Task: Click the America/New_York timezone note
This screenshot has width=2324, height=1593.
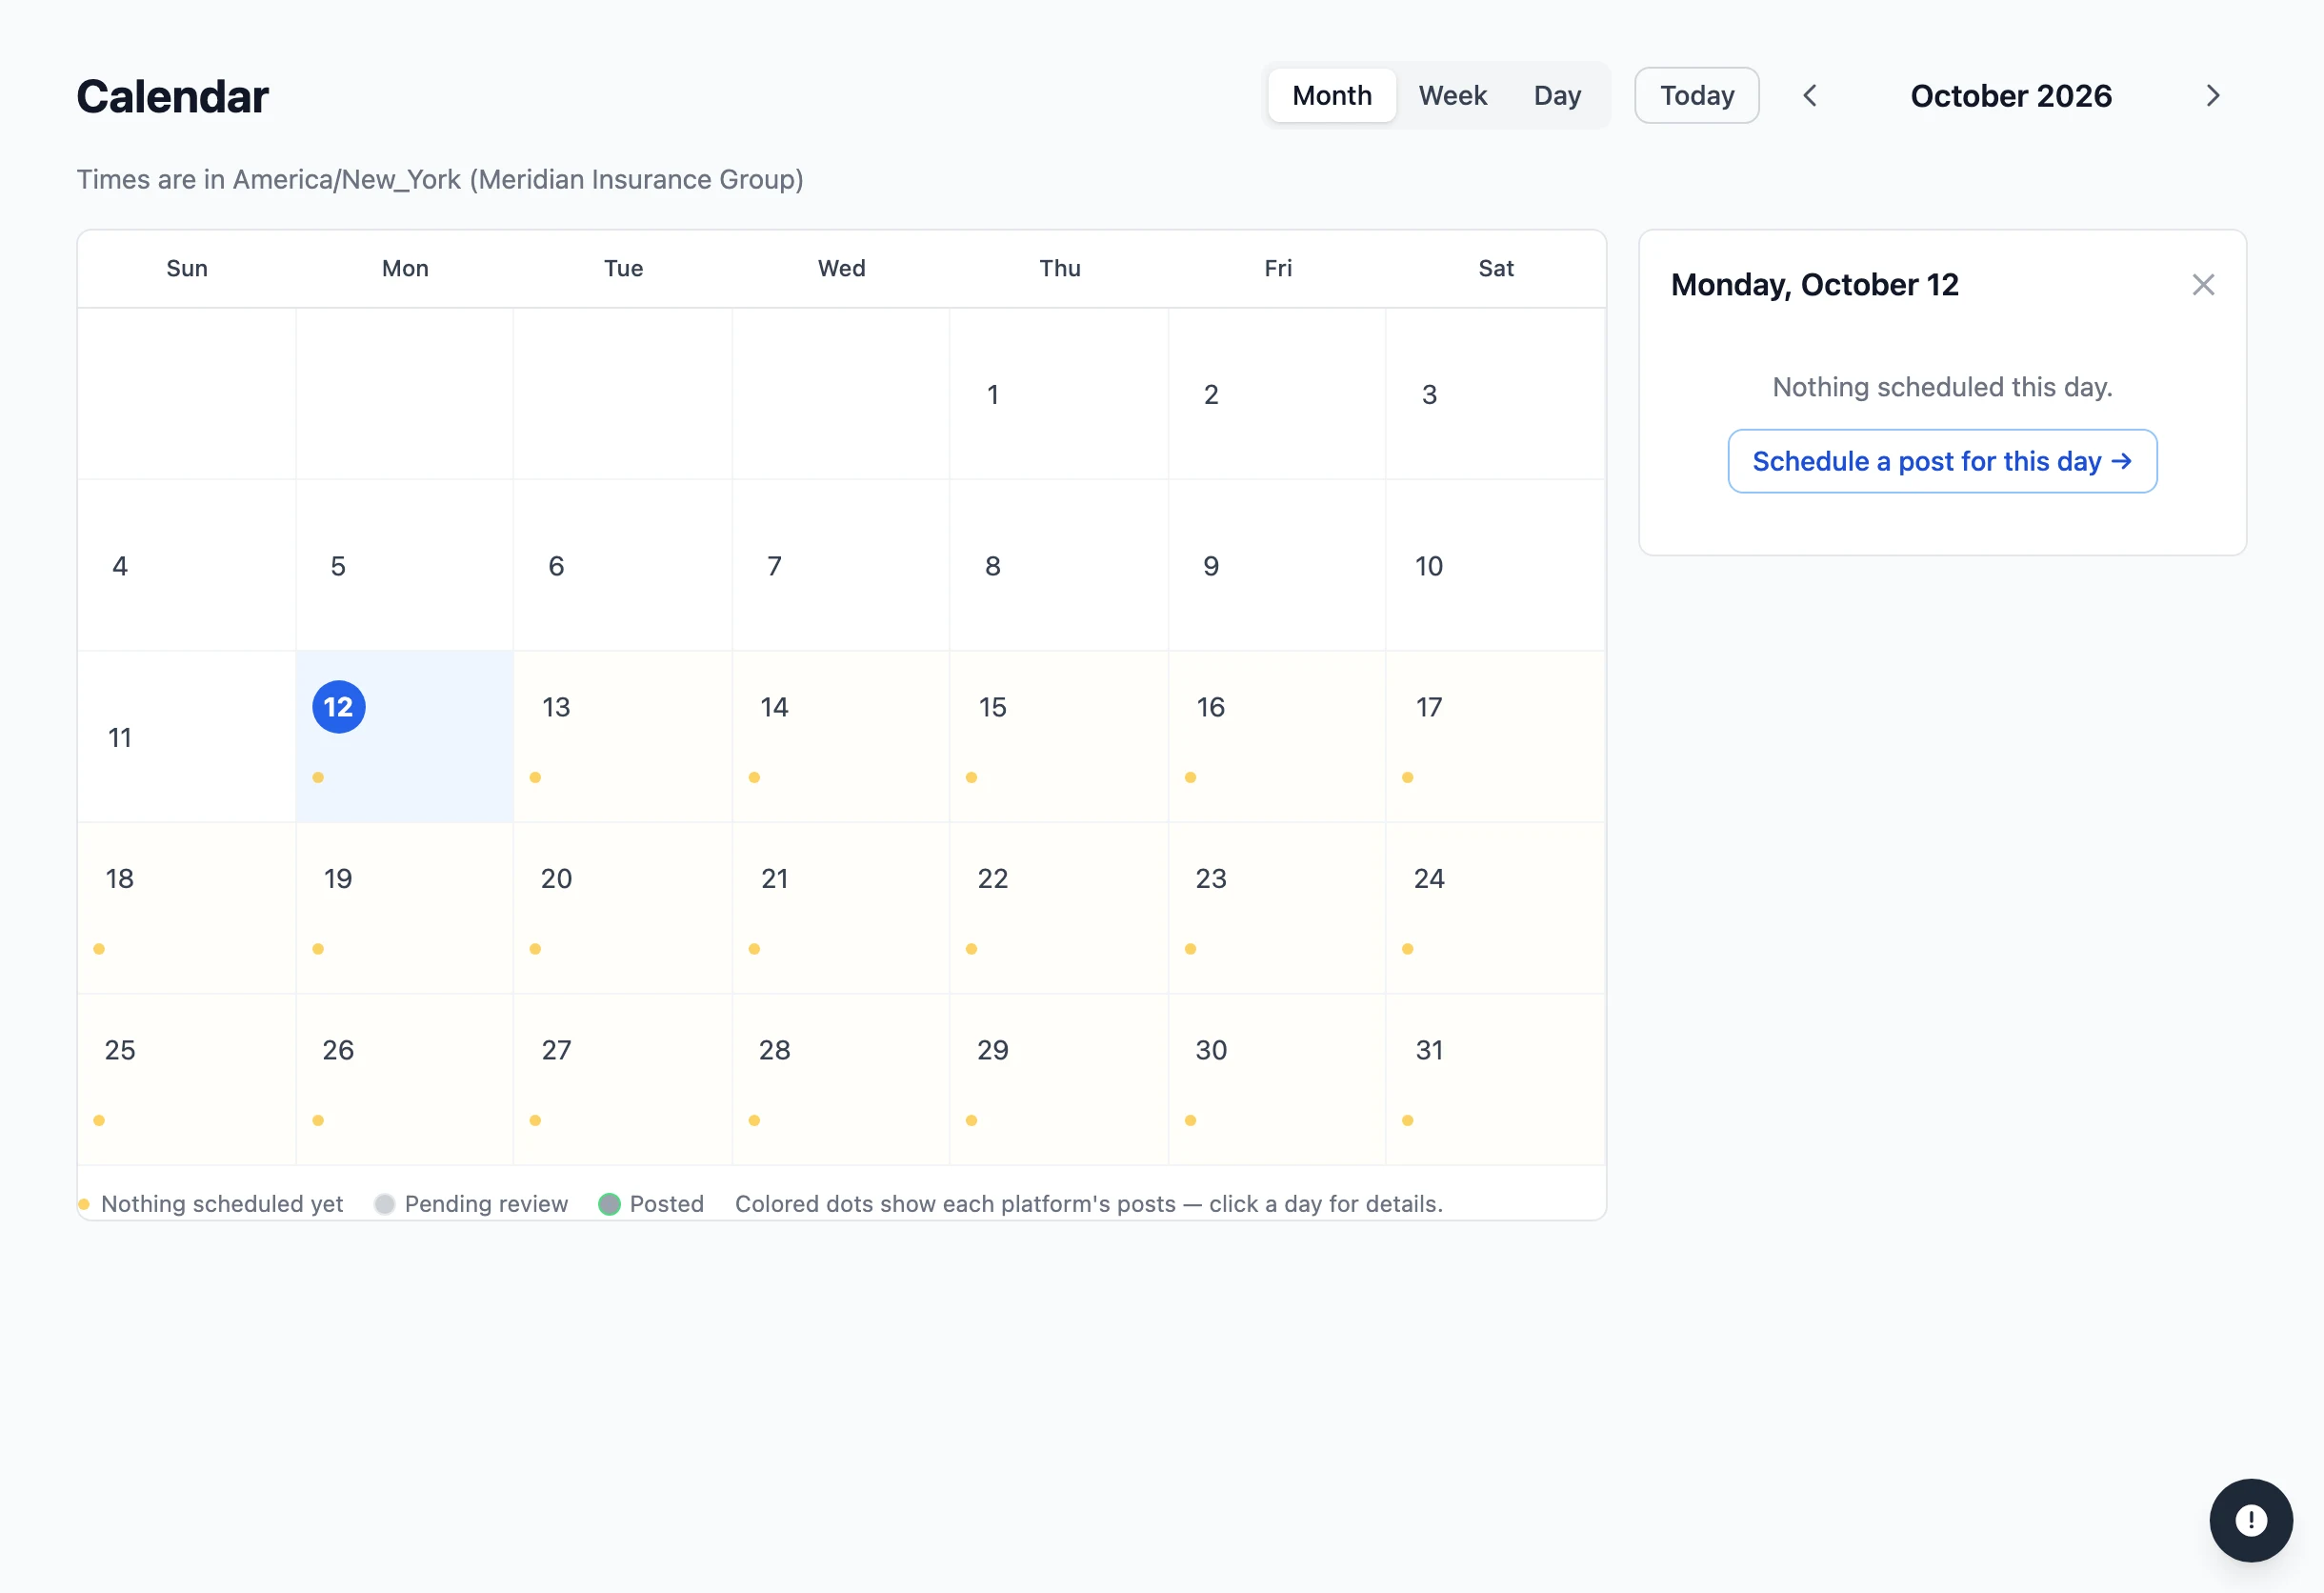Action: coord(440,180)
